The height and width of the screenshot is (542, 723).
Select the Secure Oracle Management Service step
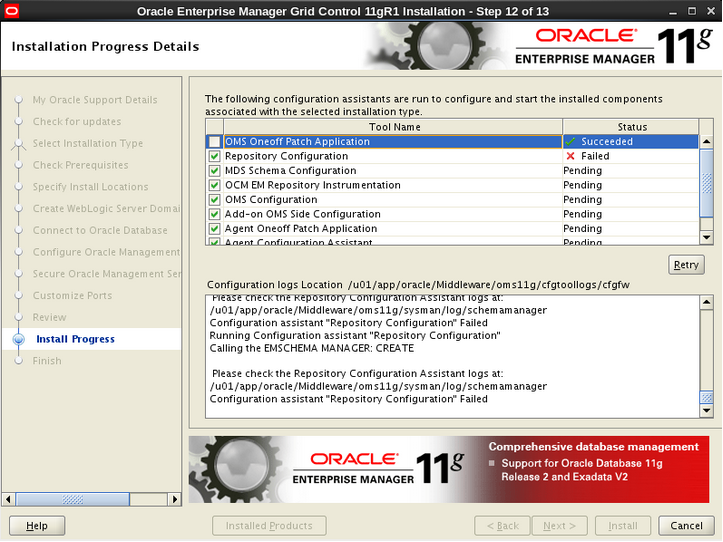click(106, 274)
